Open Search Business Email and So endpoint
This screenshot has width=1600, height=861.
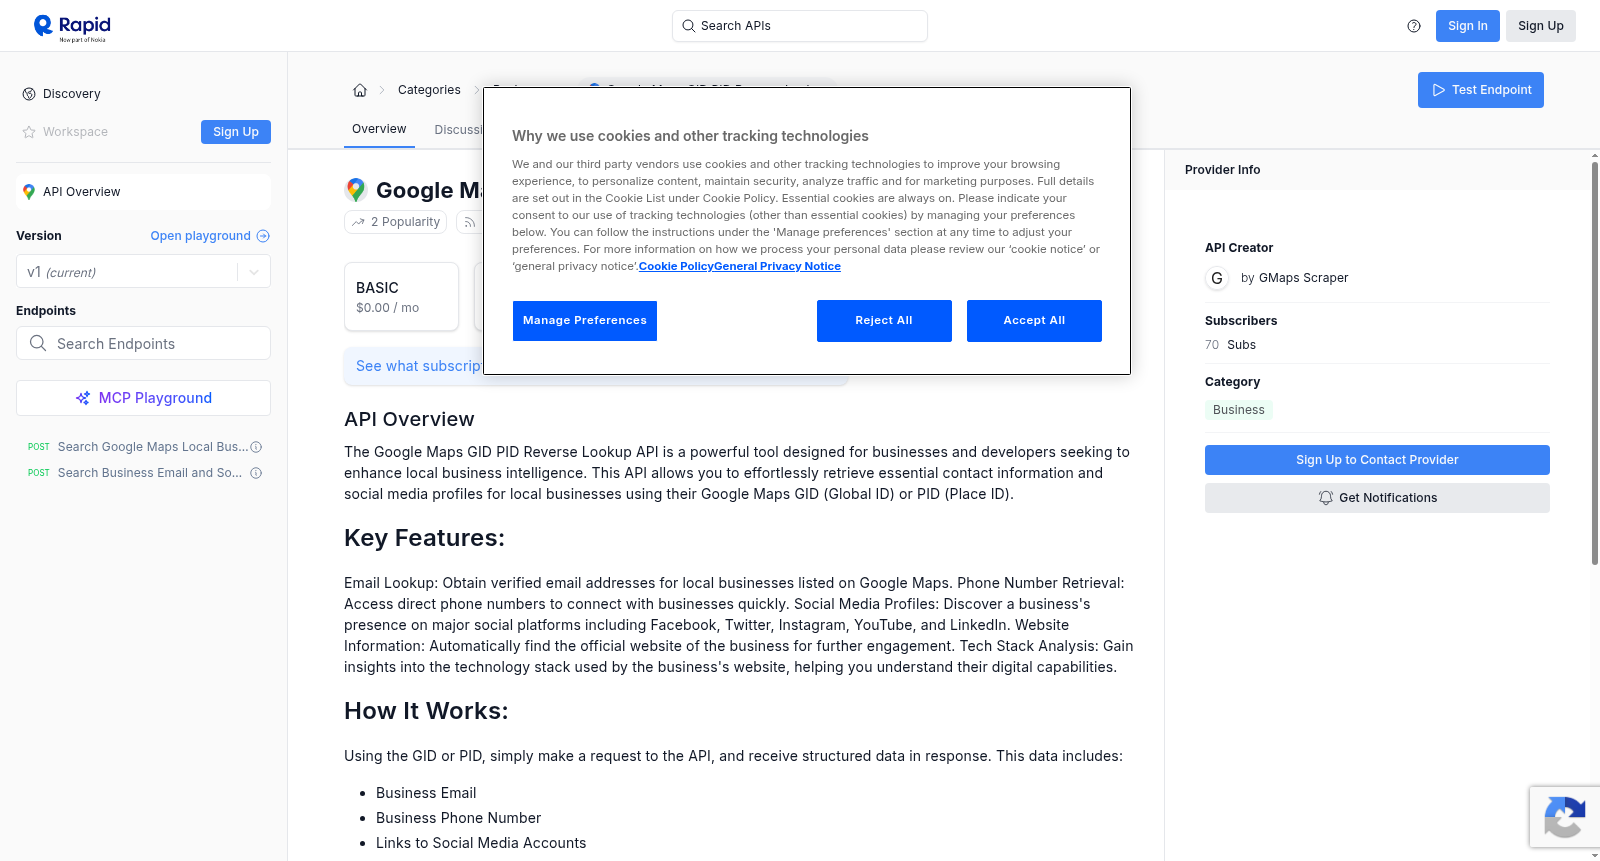click(x=150, y=473)
